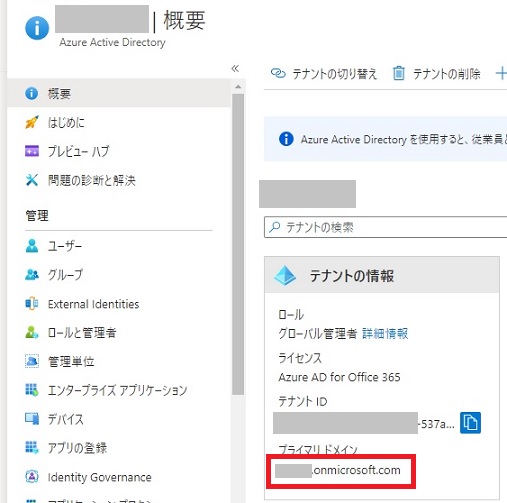The width and height of the screenshot is (507, 503).
Task: Select ロールと管理者 menu label
Action: 82,333
